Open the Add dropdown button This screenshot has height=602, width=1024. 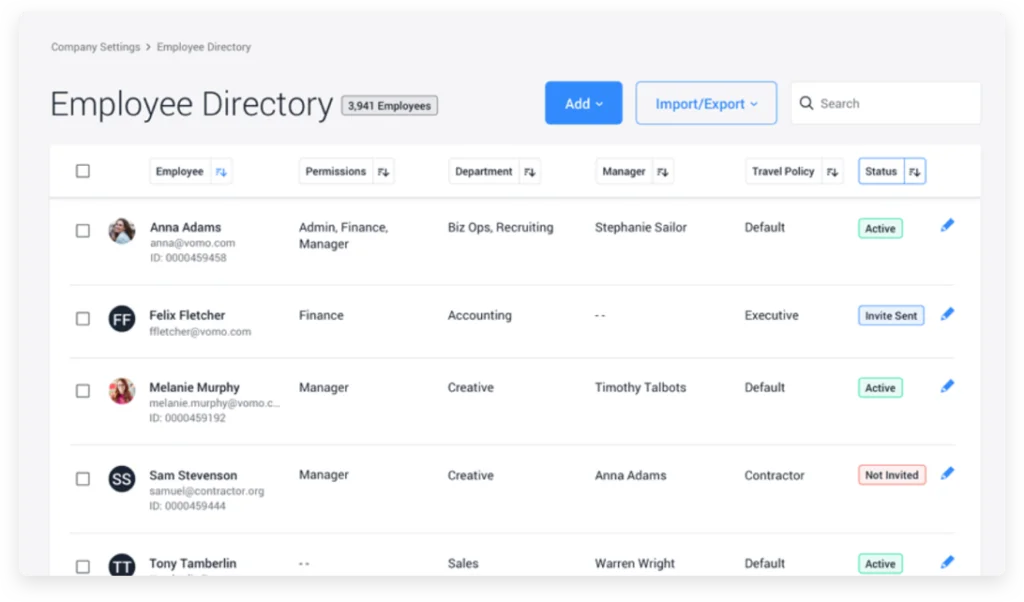(x=584, y=103)
